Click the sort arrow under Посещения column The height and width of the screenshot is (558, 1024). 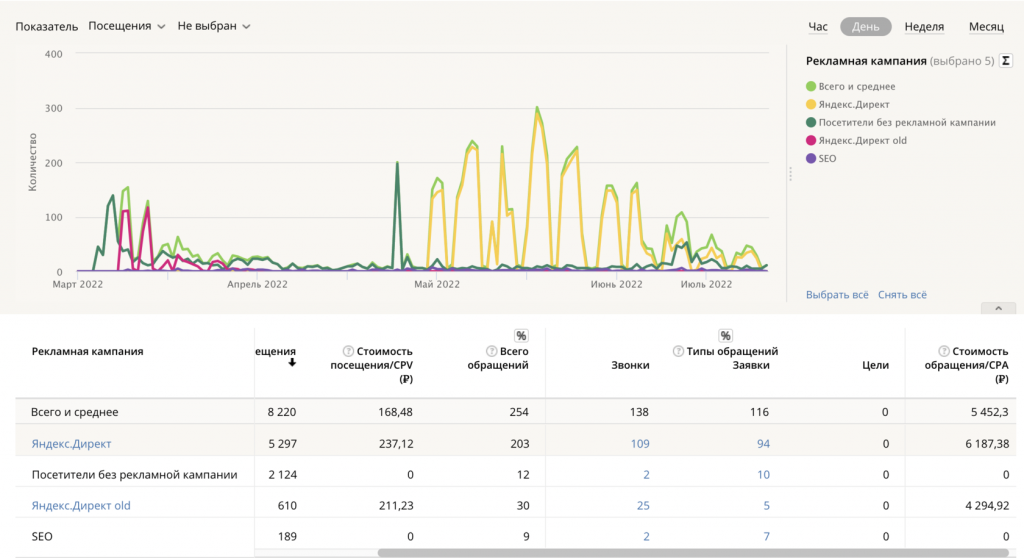(292, 363)
